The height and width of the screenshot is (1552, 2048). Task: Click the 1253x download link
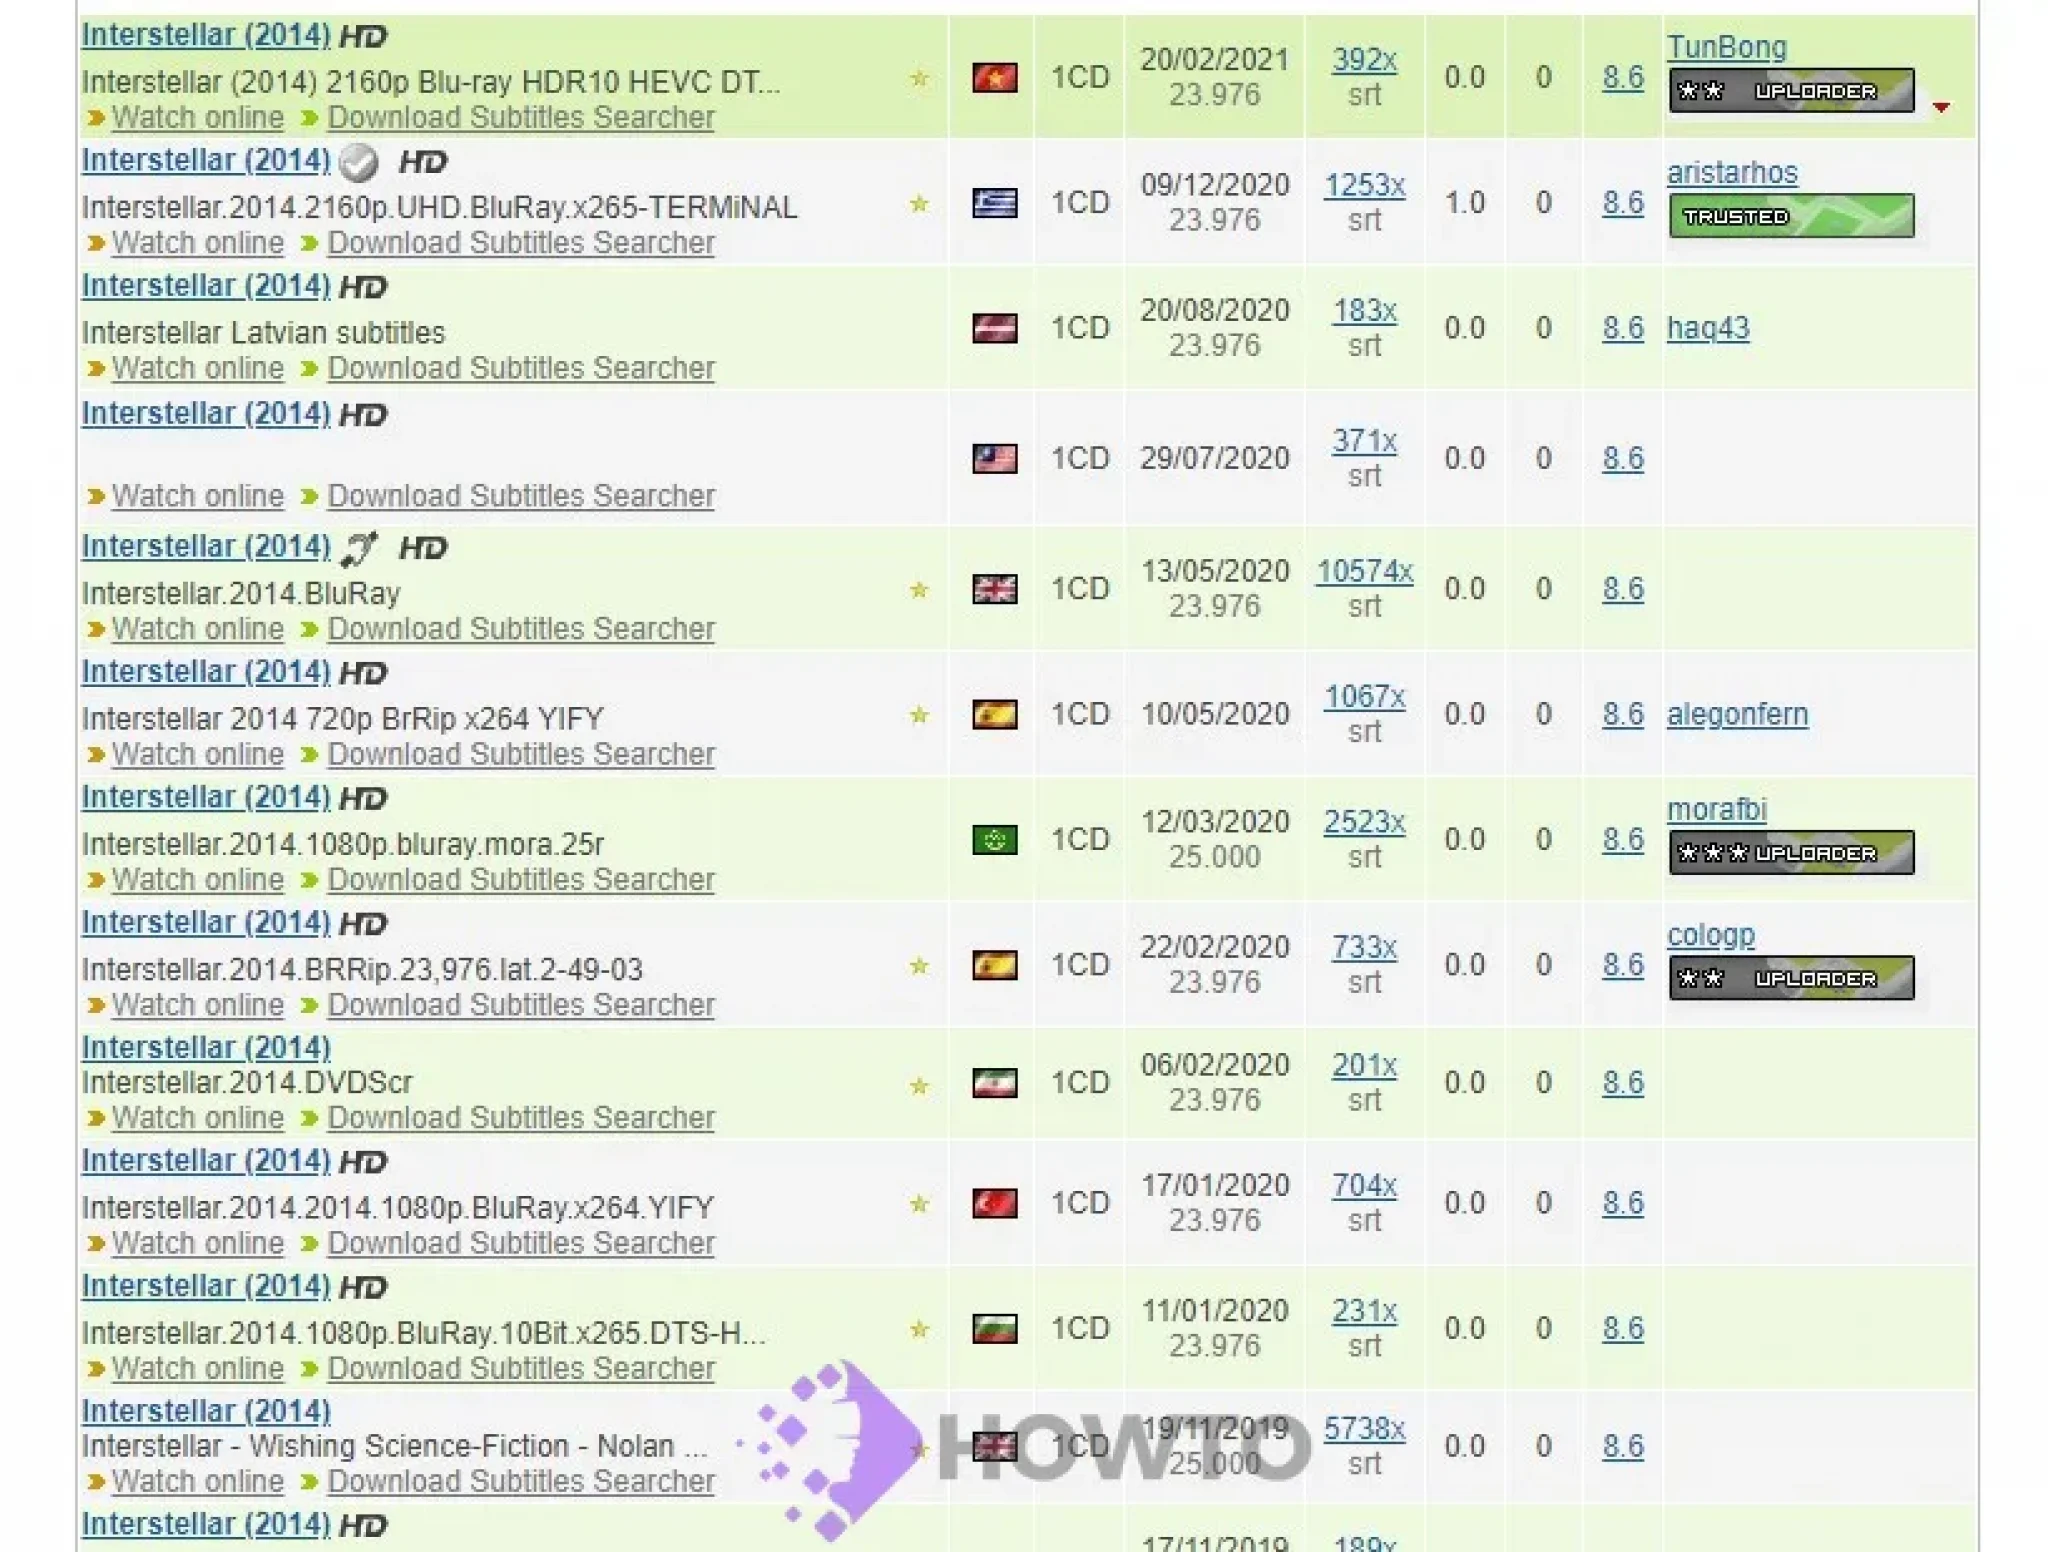pos(1364,185)
